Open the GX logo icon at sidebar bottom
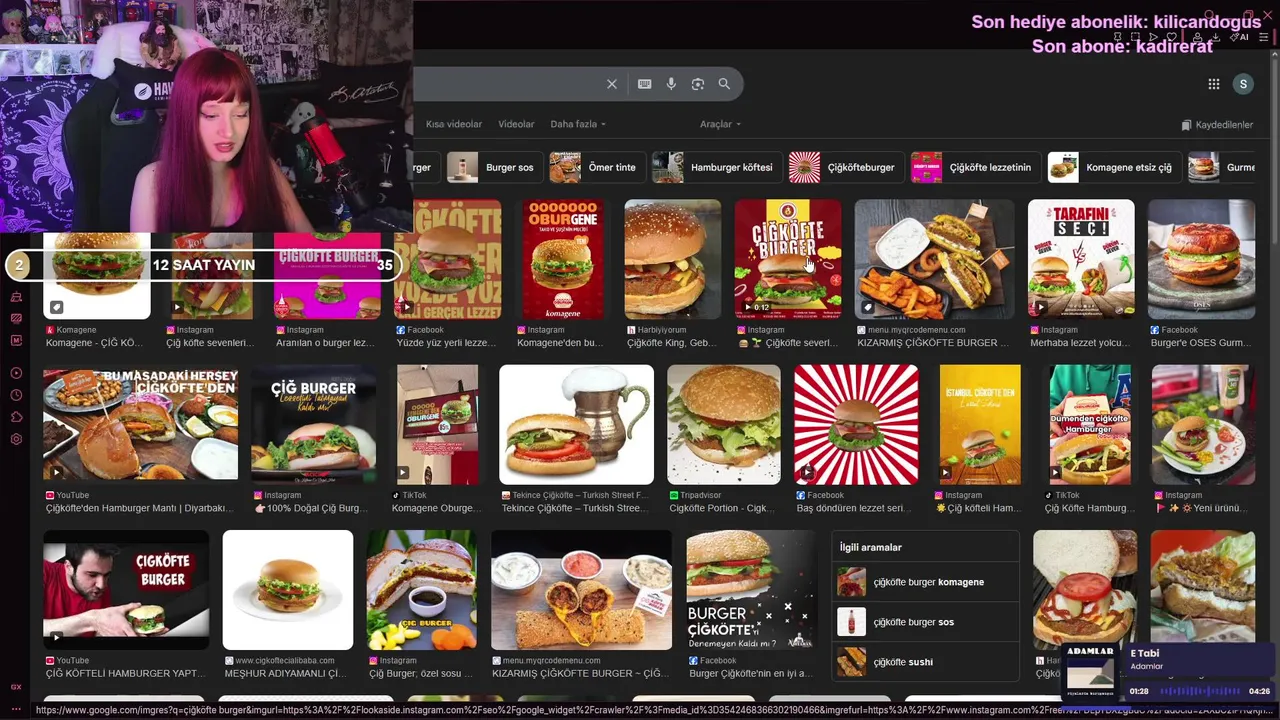The width and height of the screenshot is (1280, 720). point(16,687)
